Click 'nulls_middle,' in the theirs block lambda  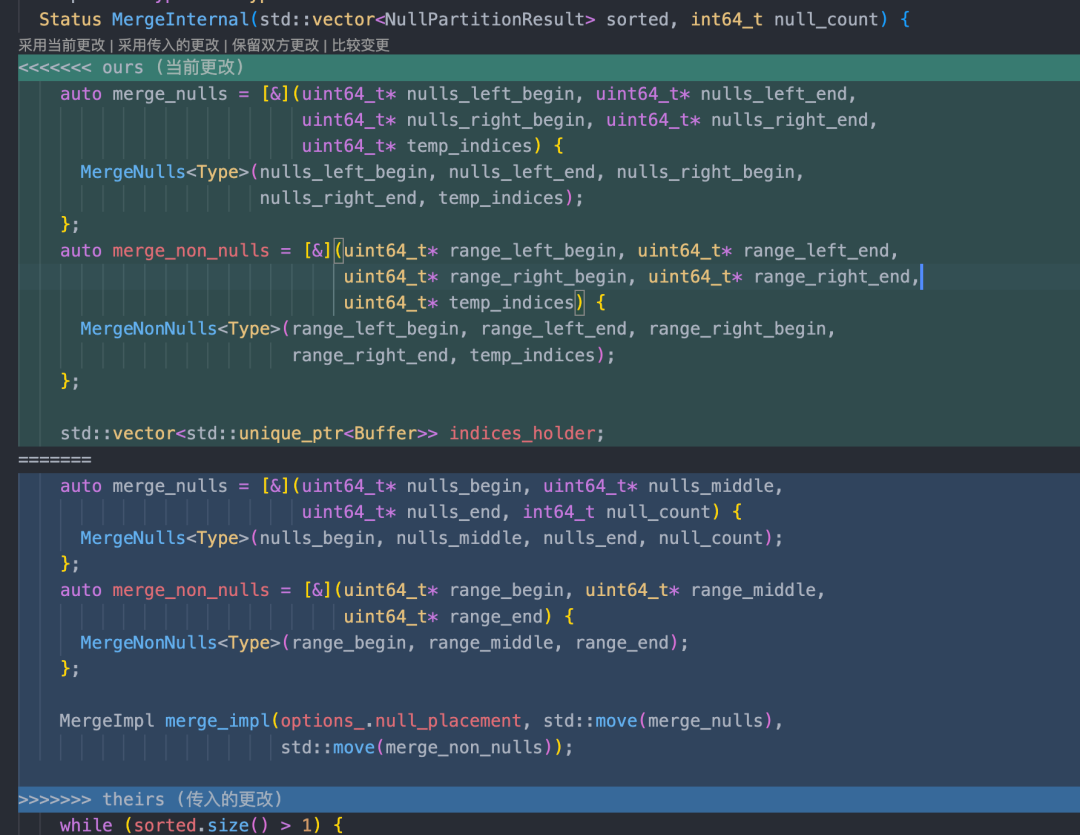coord(715,486)
